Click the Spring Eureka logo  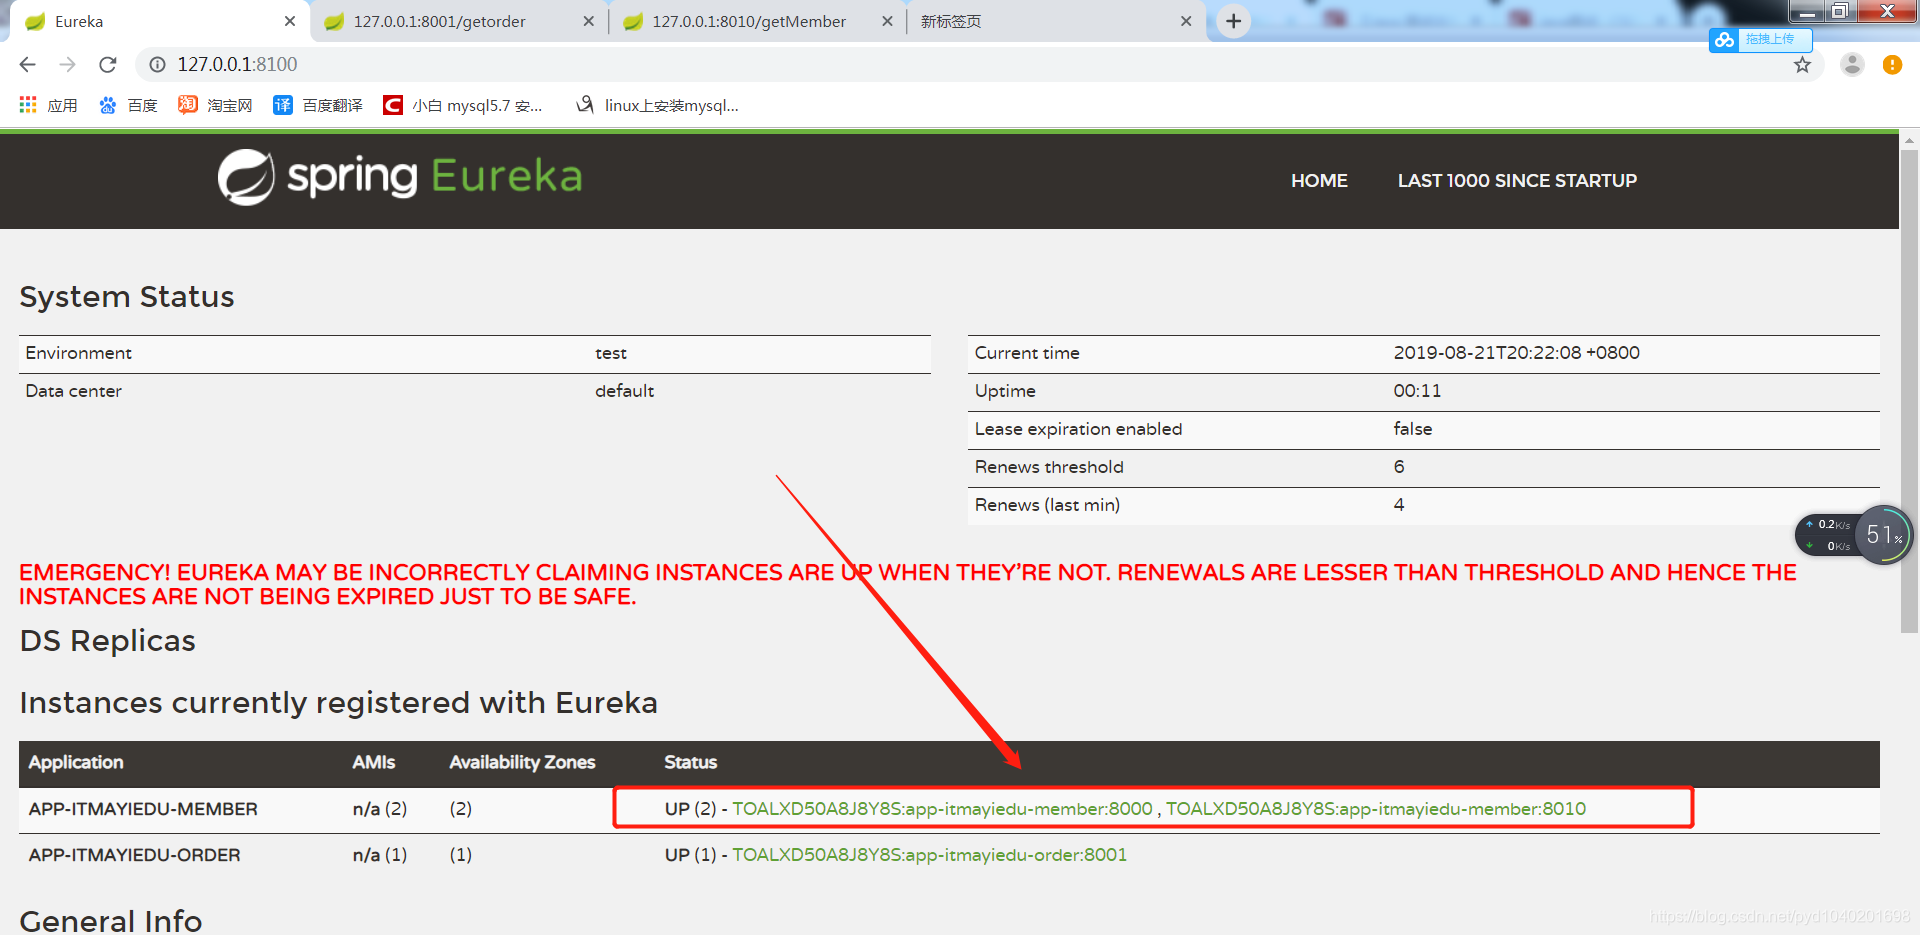(x=400, y=177)
